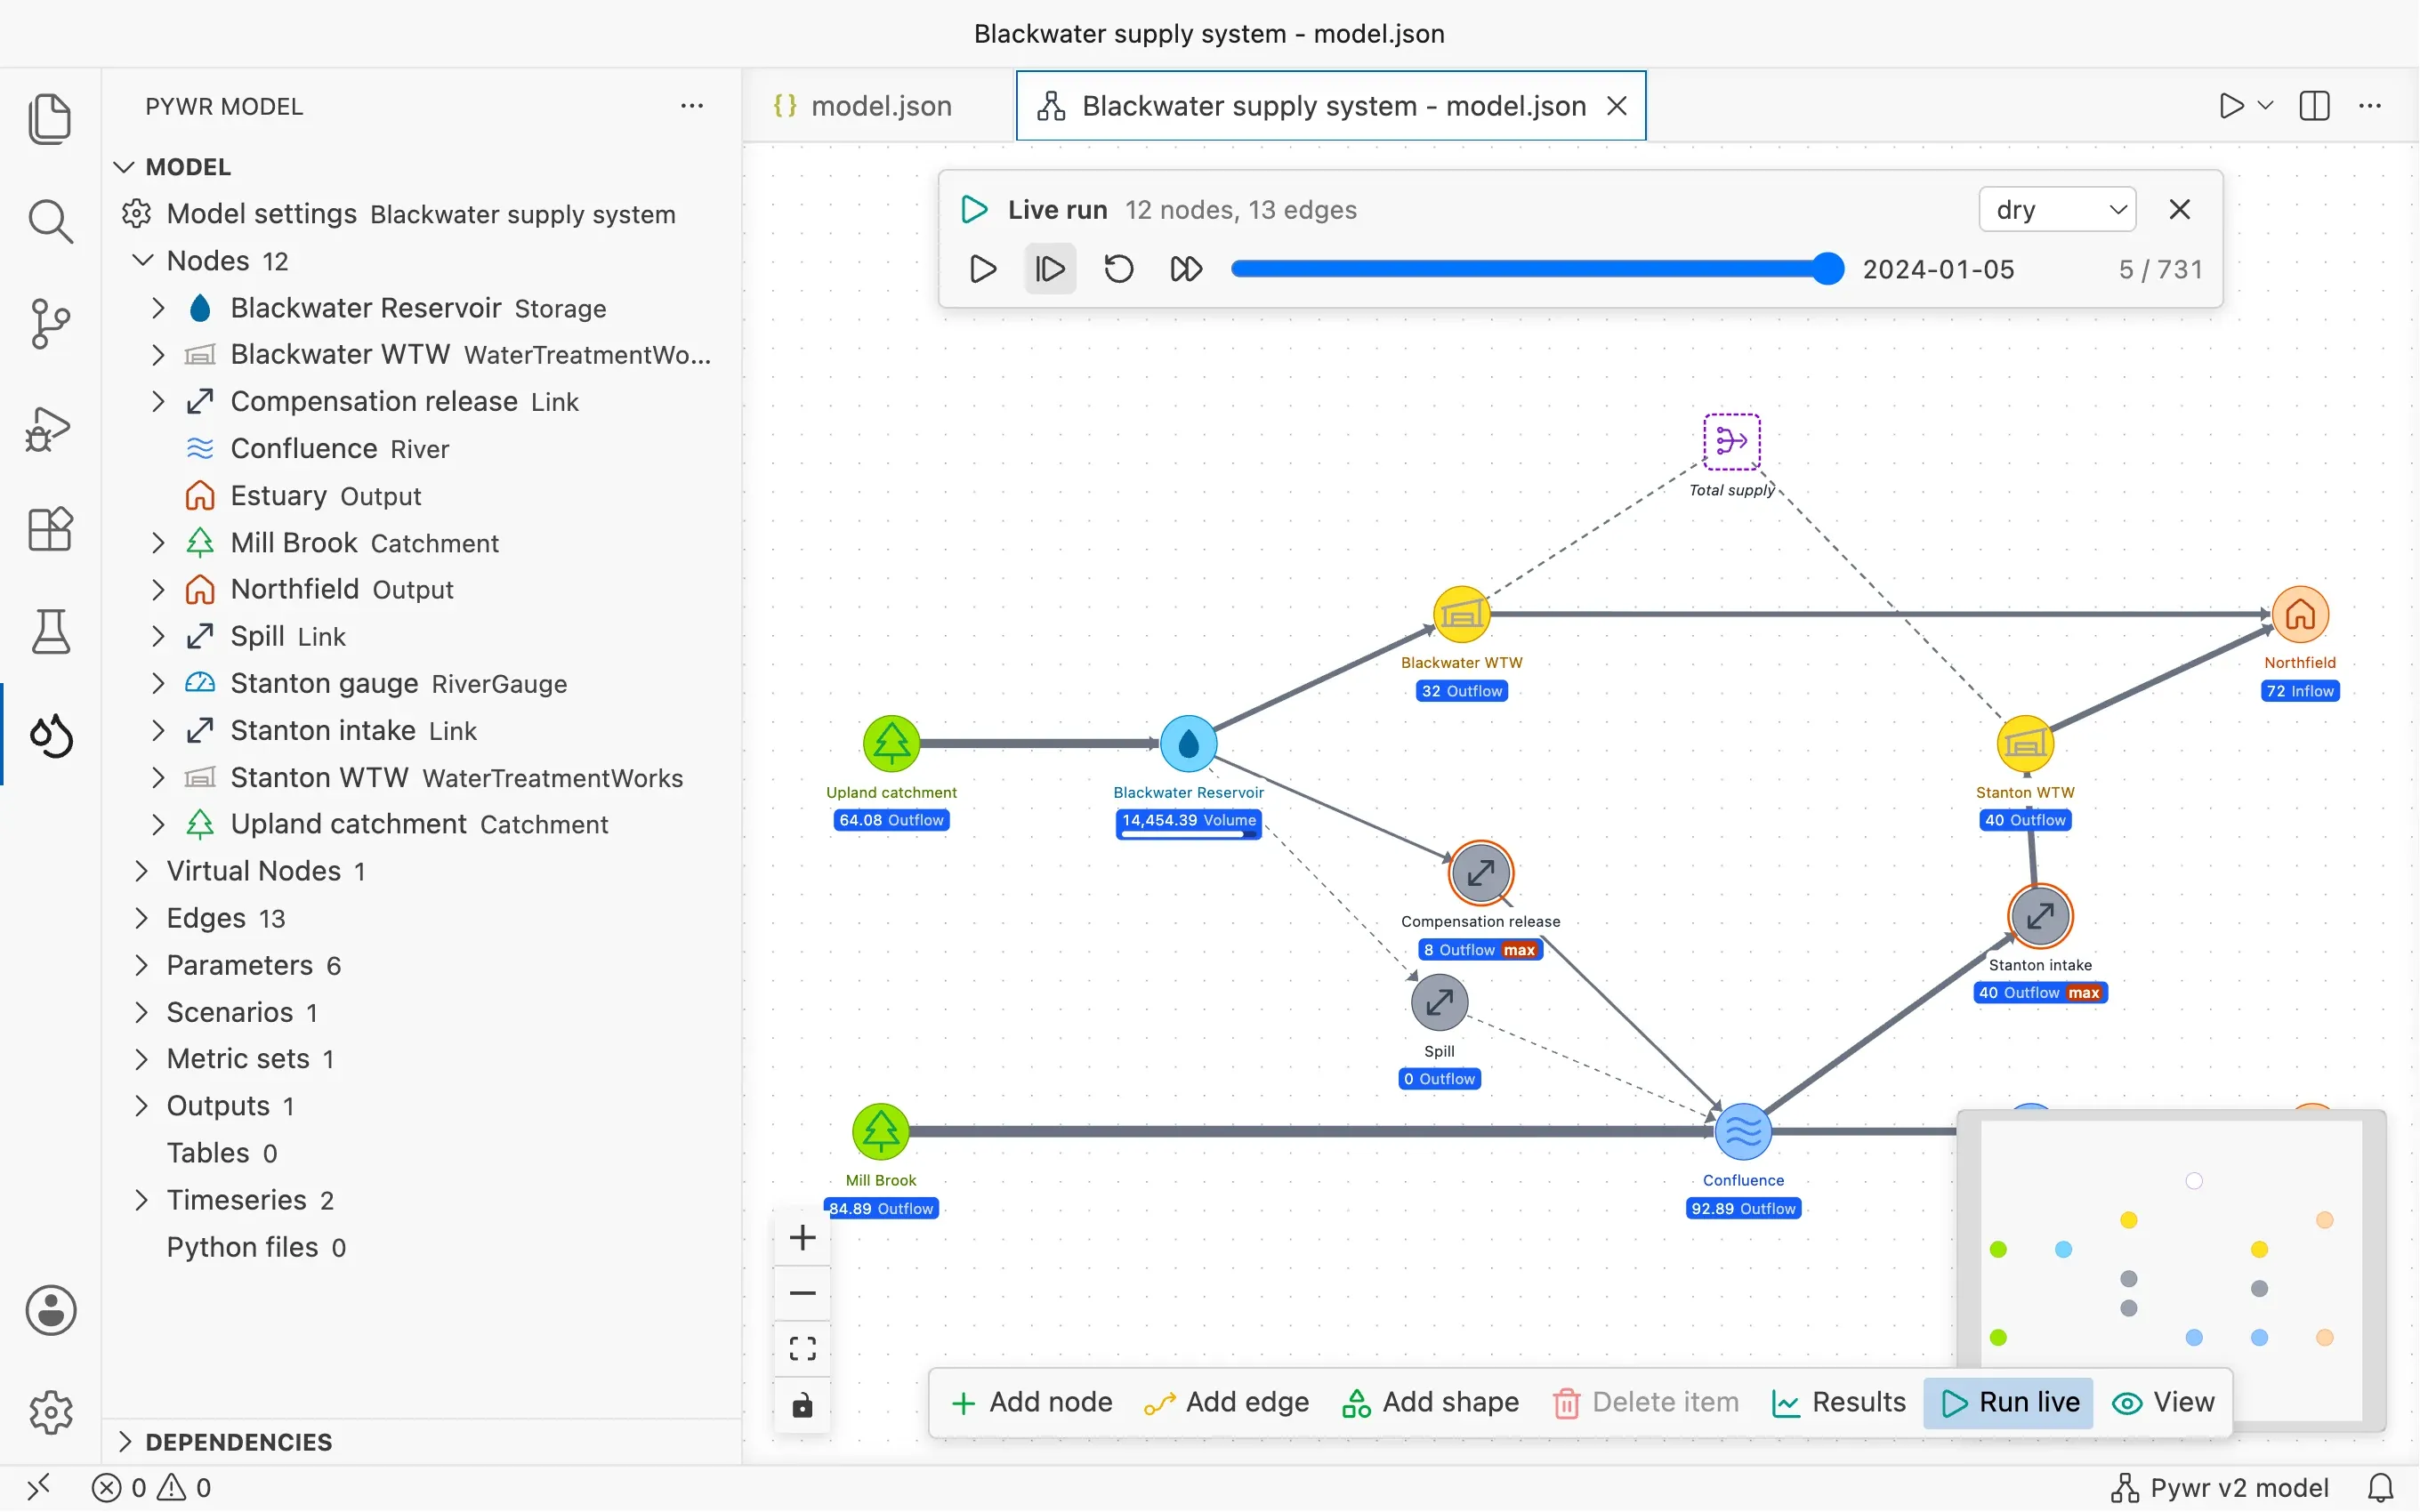Screen dimensions: 2420x1512
Task: Open Pywr Model panel more actions
Action: (691, 106)
